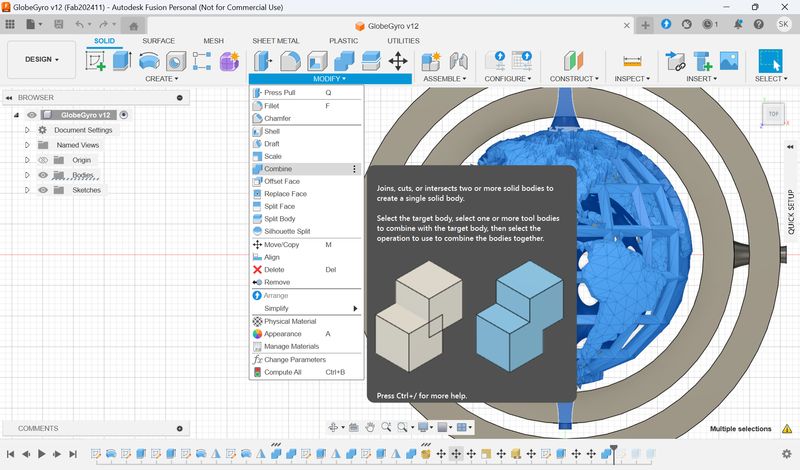Expand Document Settings tree node
800x470 pixels.
(27, 130)
